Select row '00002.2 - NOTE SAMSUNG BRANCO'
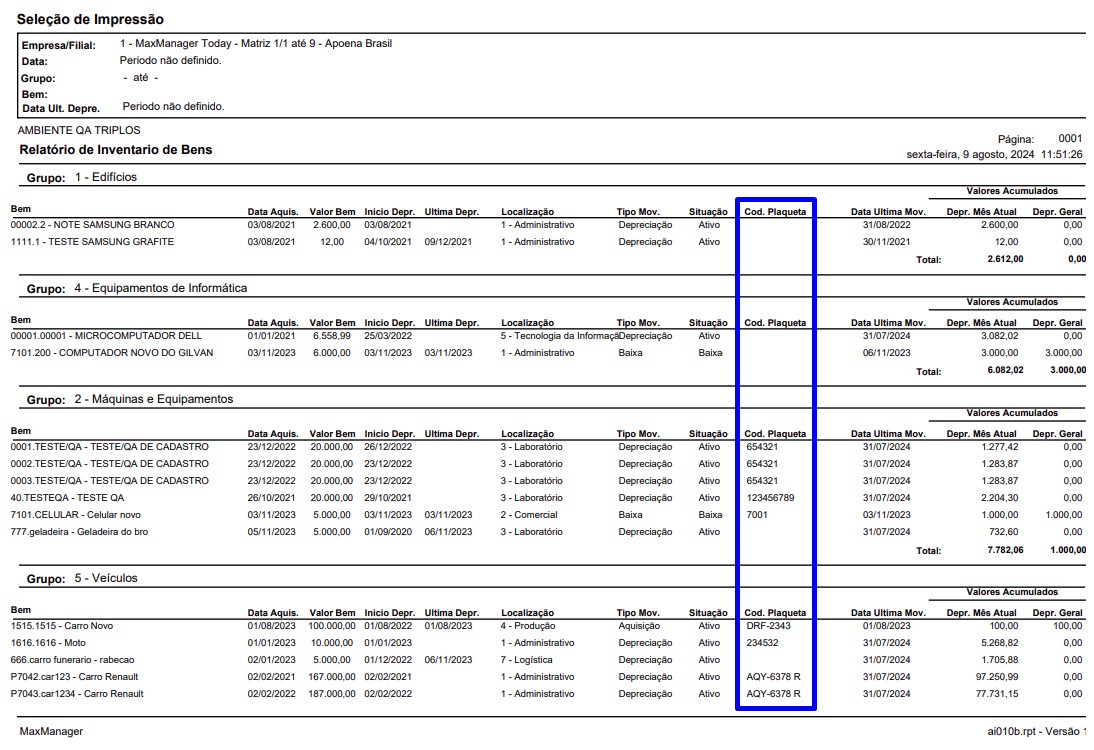The image size is (1094, 750). click(546, 225)
